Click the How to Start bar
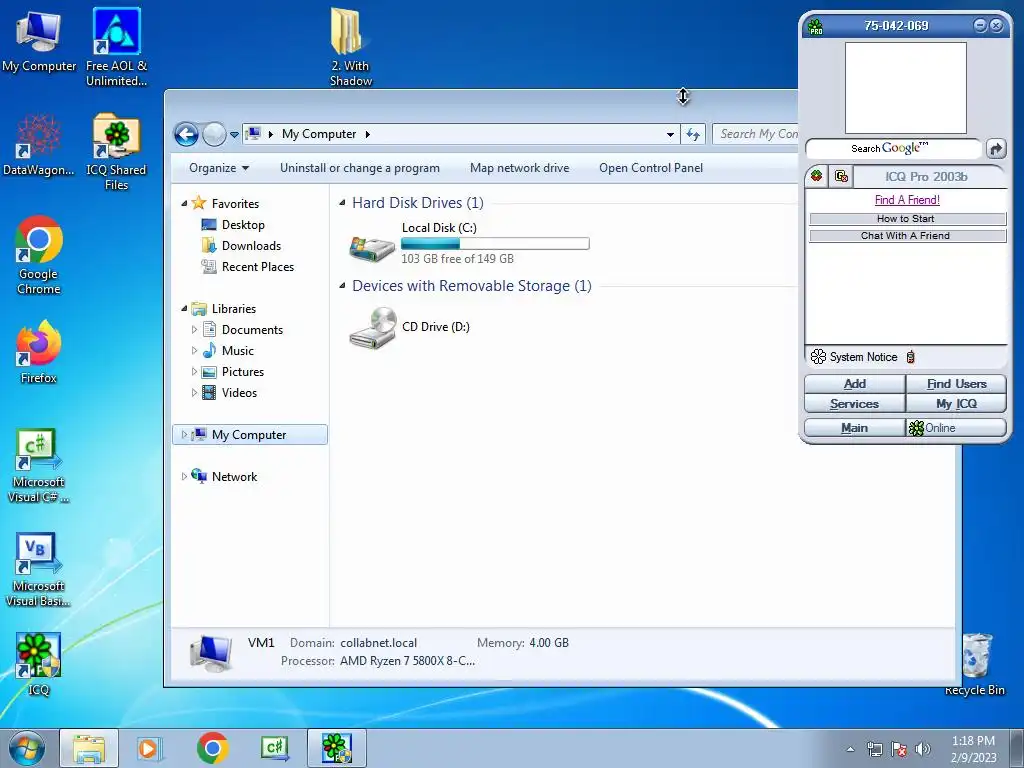Screen dimensions: 1024x768 [908, 219]
